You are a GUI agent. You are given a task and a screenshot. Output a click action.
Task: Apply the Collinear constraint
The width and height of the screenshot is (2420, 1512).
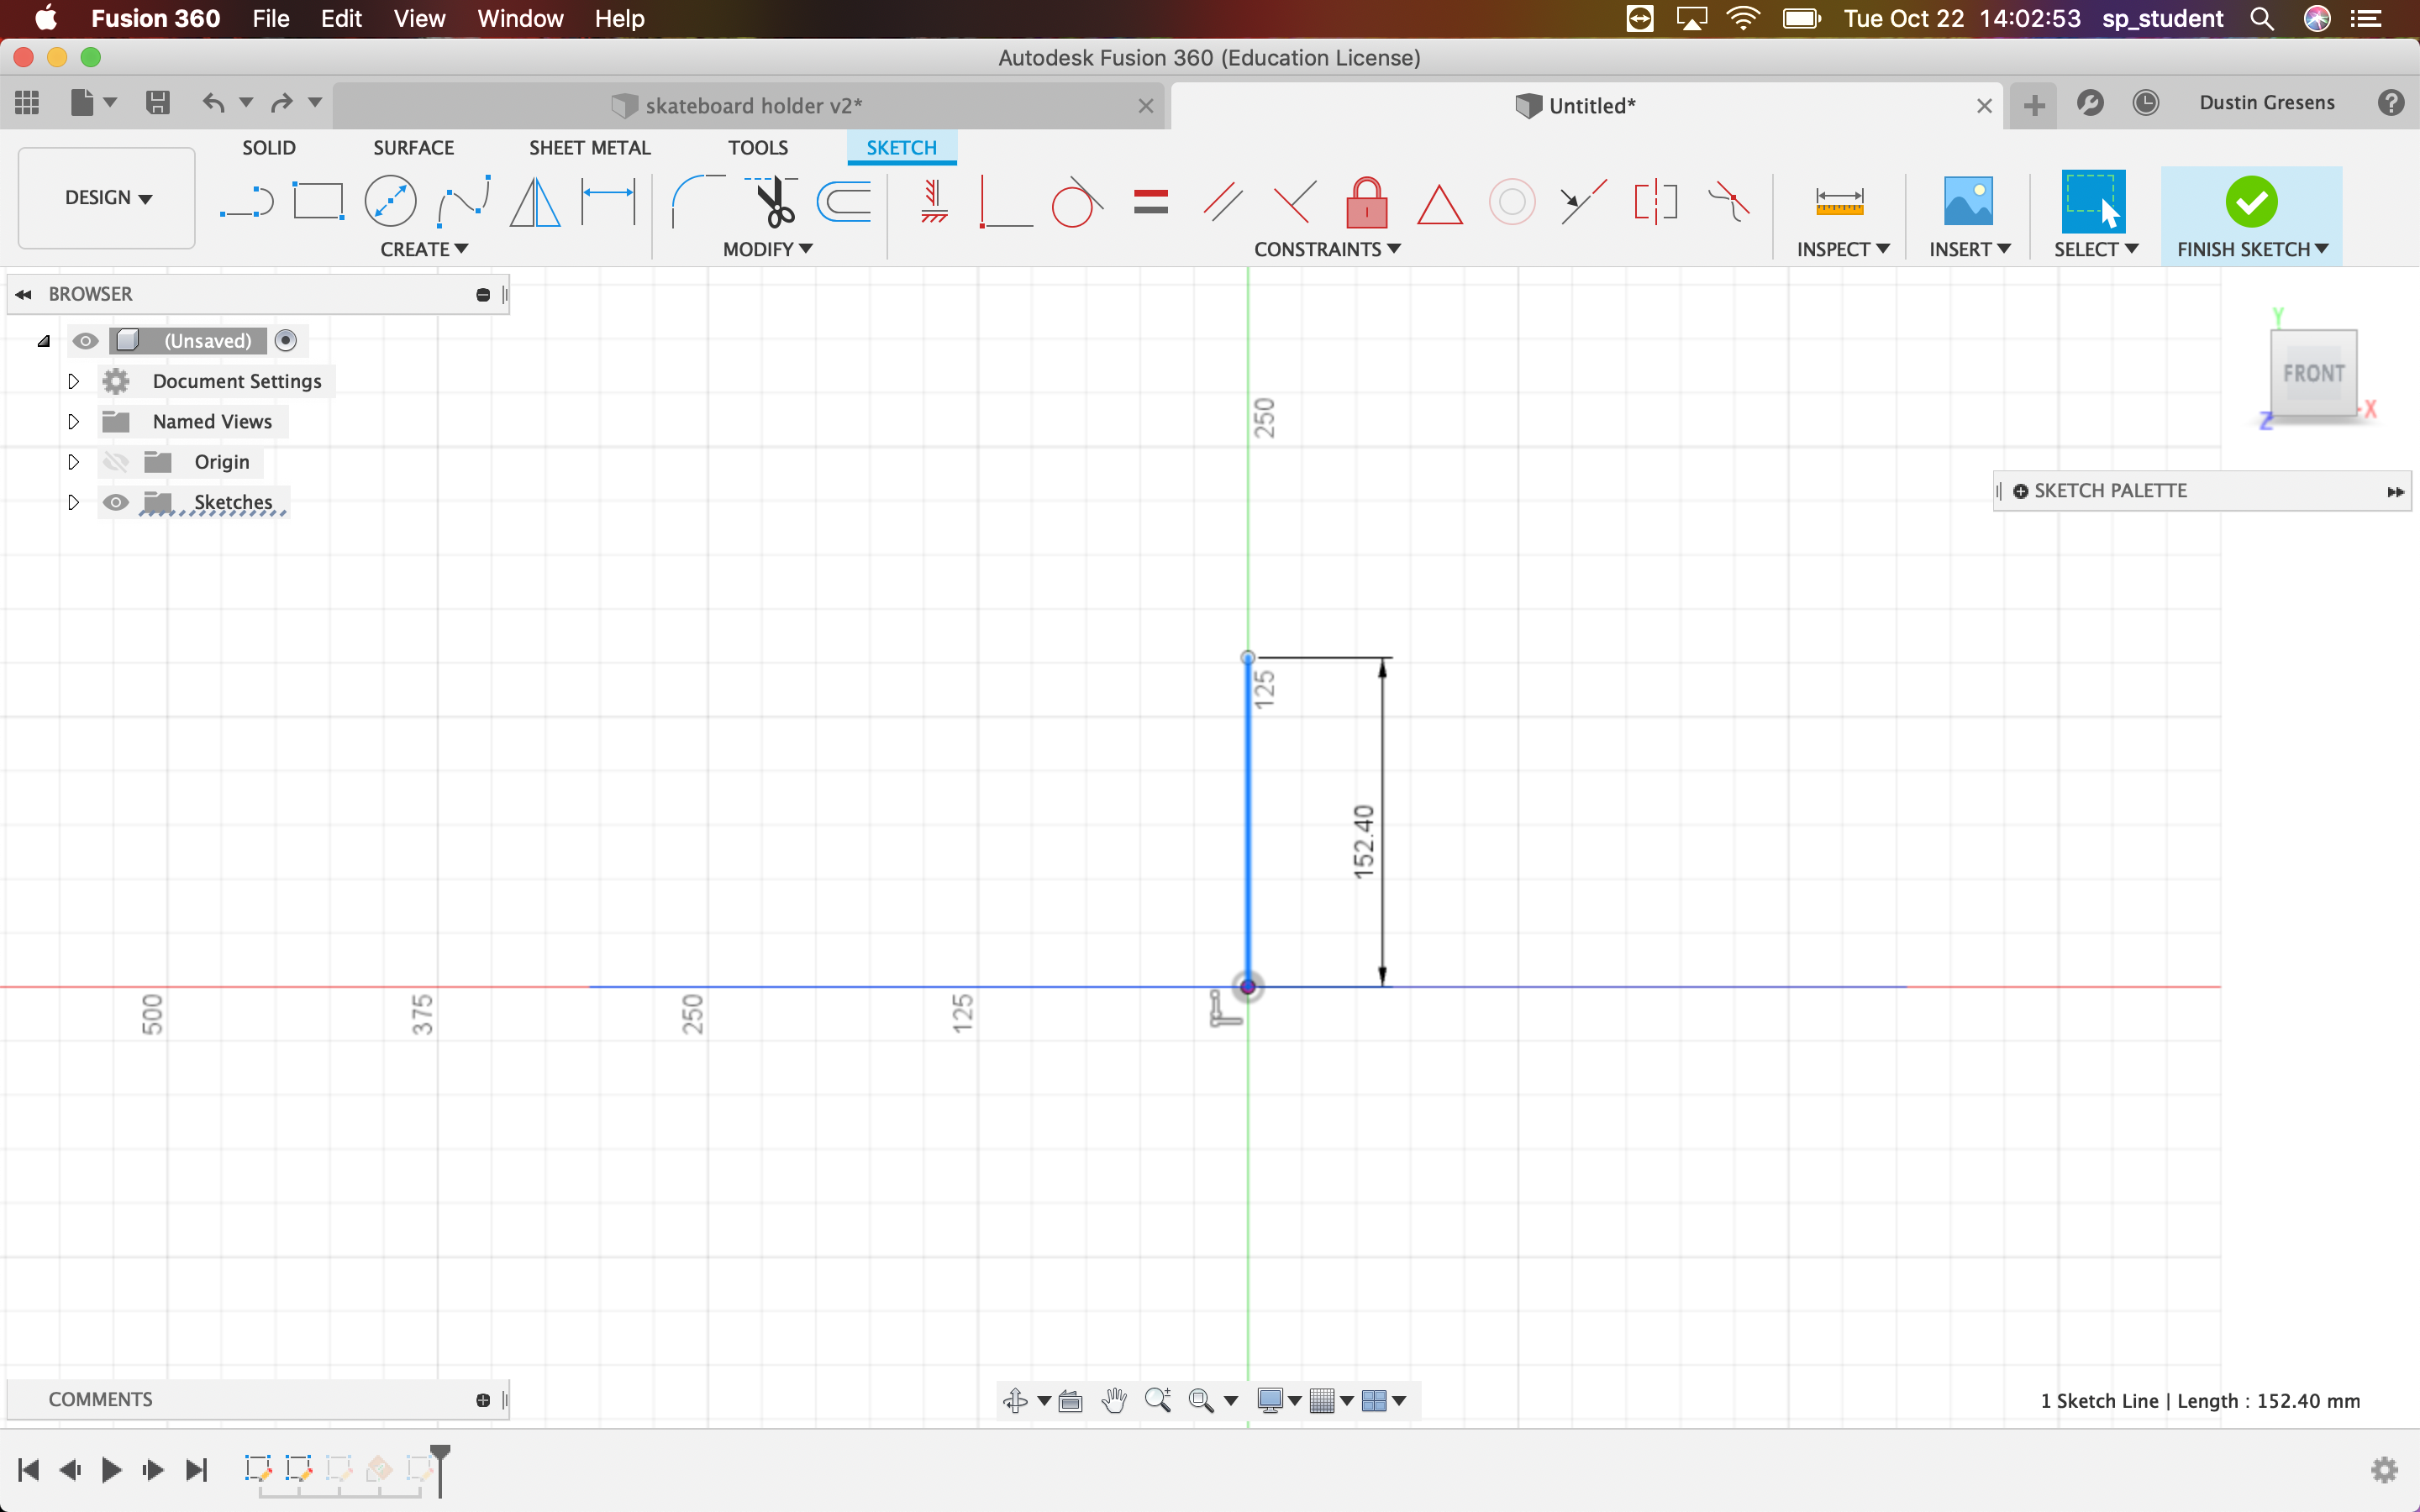1584,201
